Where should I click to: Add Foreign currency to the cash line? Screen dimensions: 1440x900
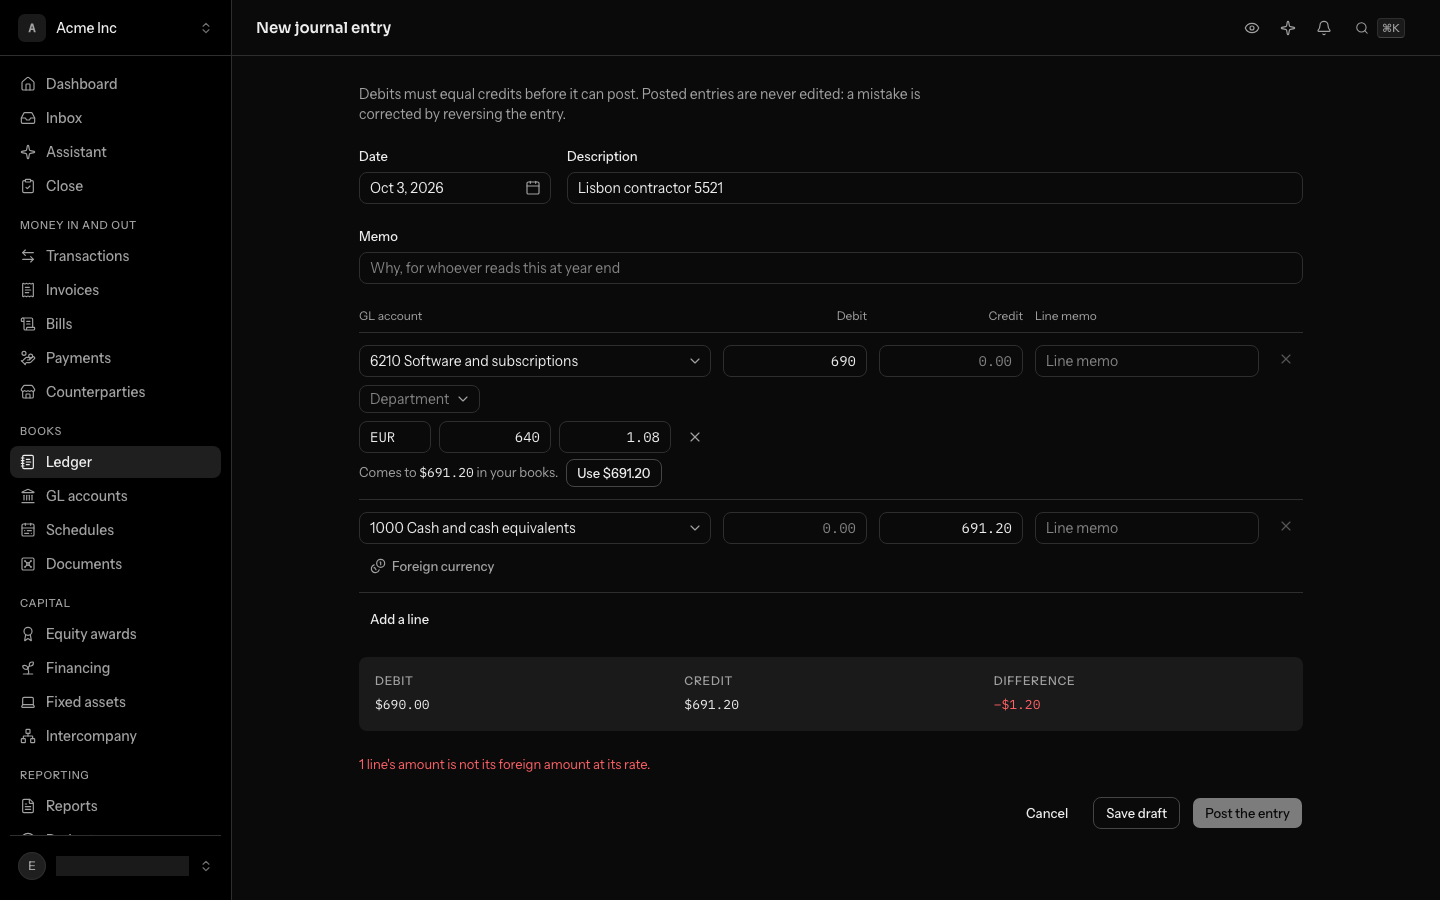tap(432, 566)
